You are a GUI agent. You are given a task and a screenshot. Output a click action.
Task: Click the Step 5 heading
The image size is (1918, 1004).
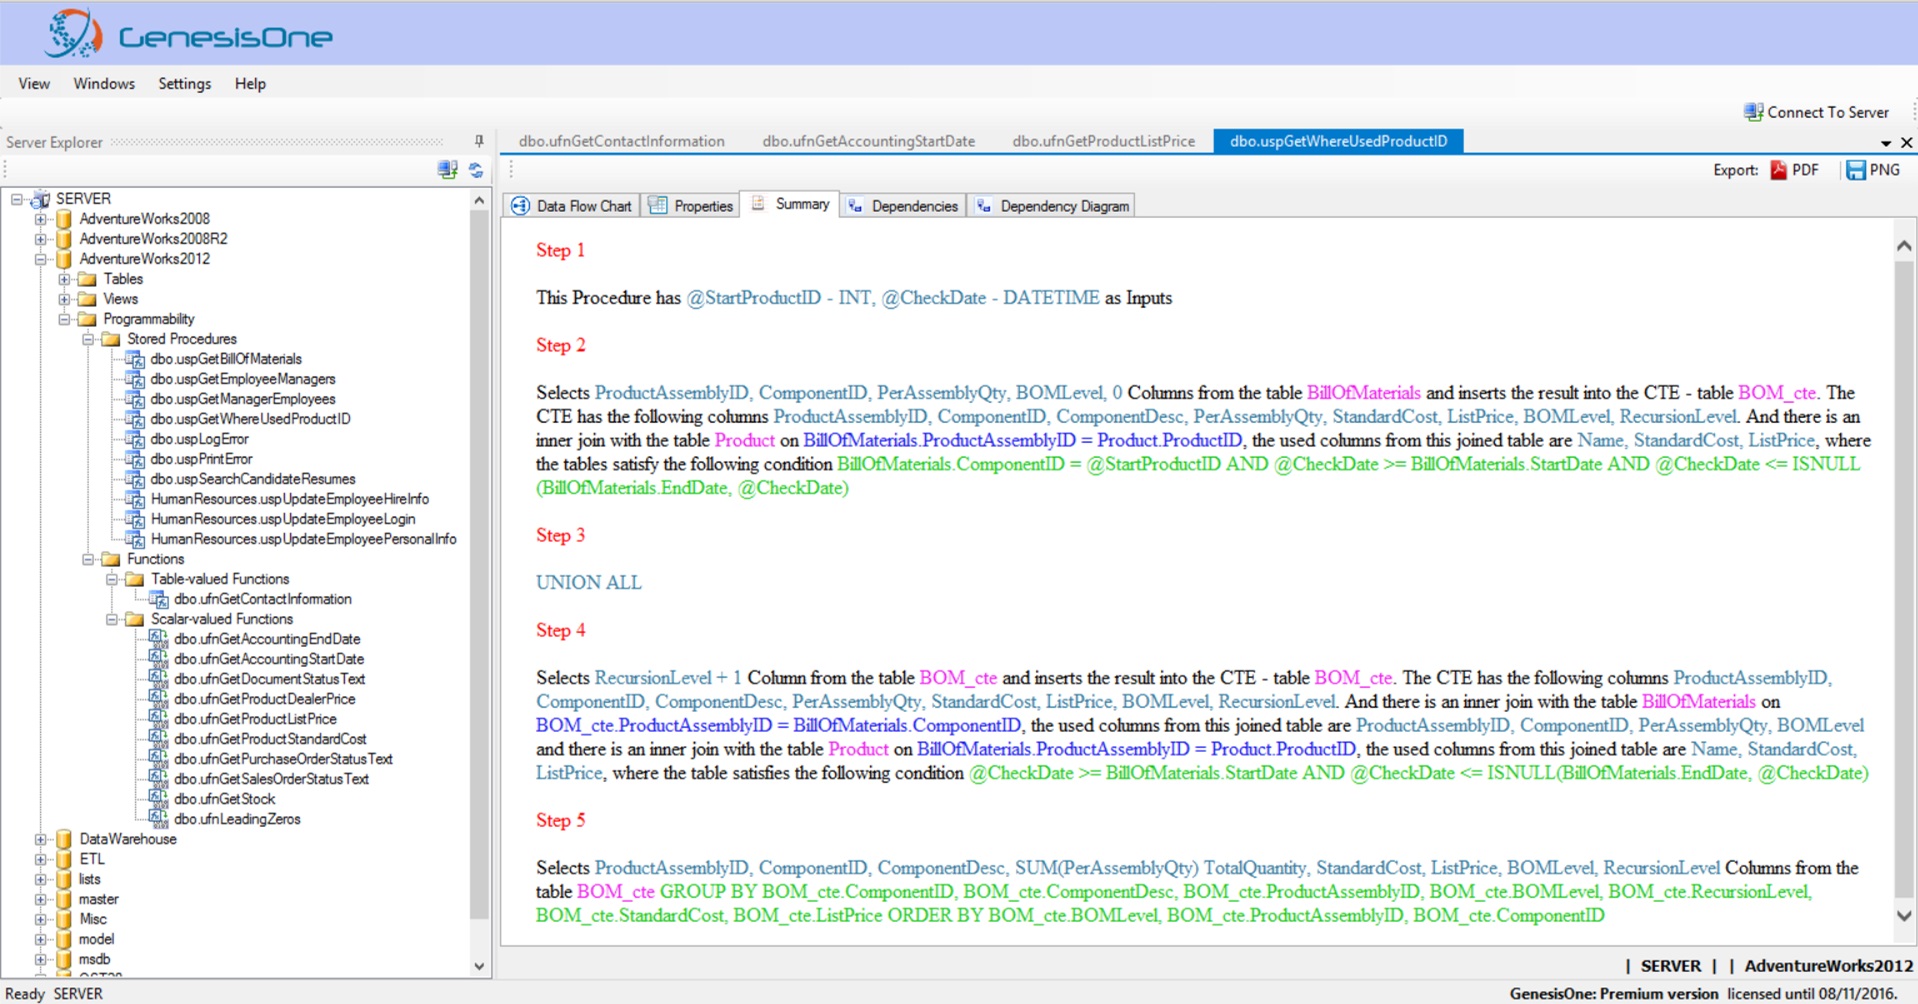(x=560, y=820)
